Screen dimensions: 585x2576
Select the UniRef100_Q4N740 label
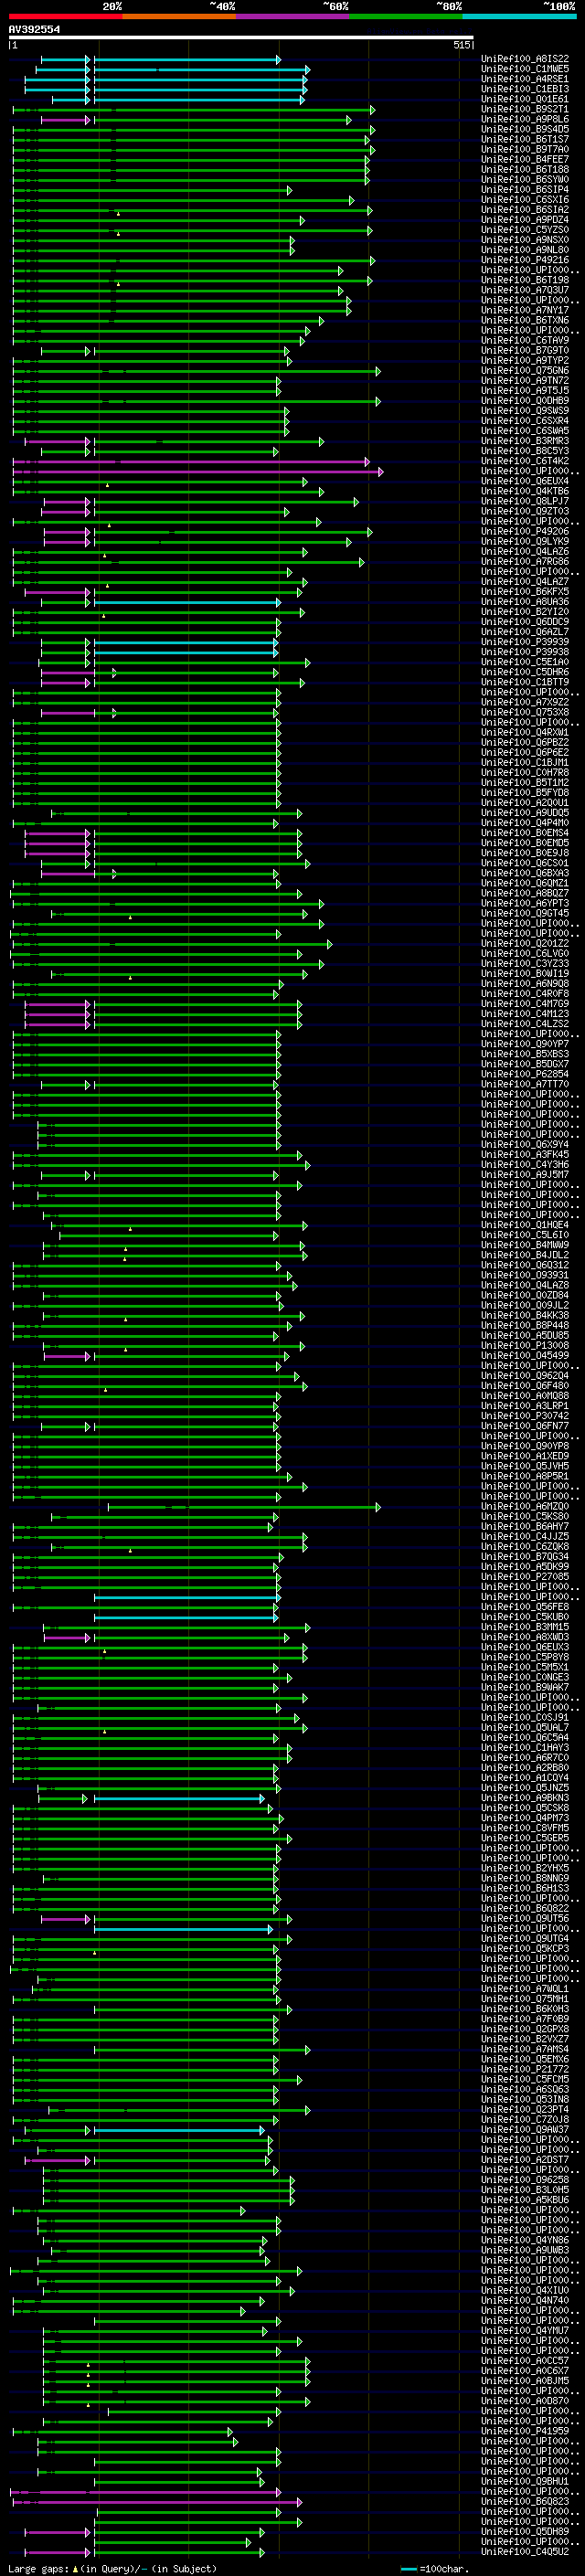pos(525,2301)
